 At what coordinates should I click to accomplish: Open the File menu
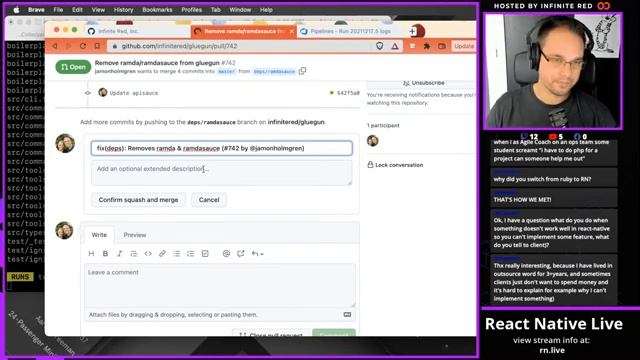coord(58,10)
